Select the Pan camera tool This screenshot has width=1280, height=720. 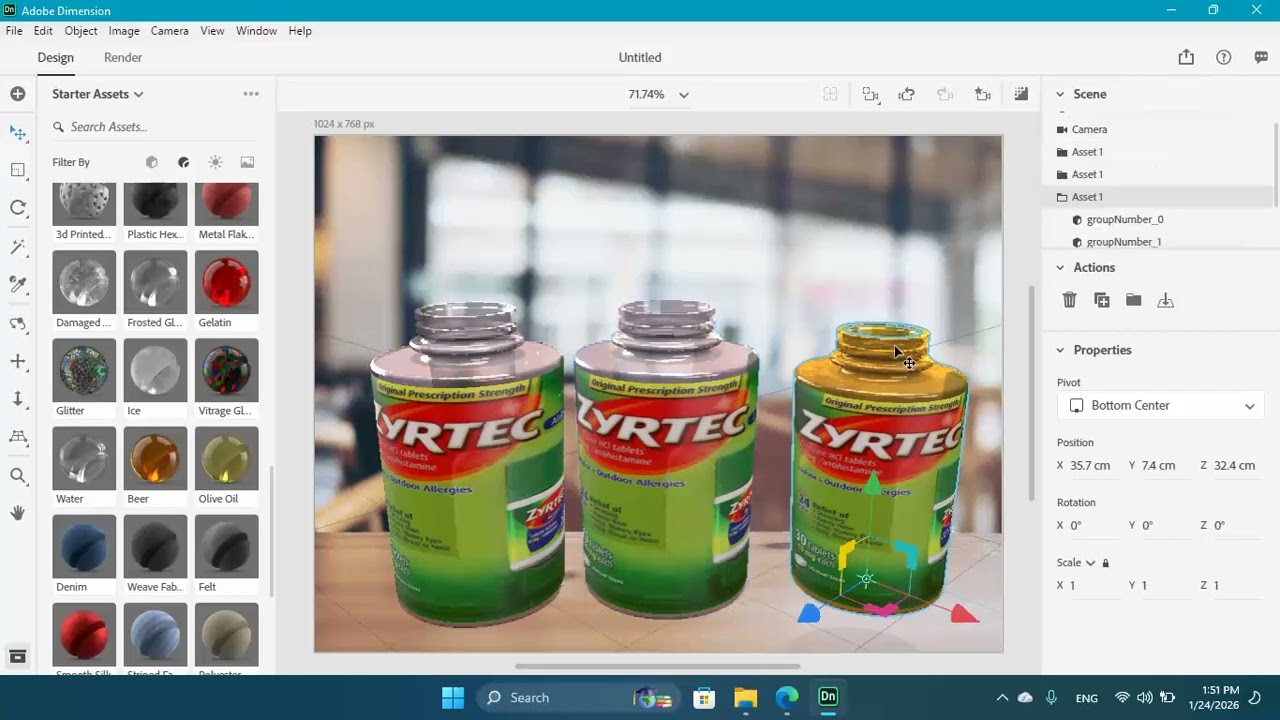tap(18, 361)
